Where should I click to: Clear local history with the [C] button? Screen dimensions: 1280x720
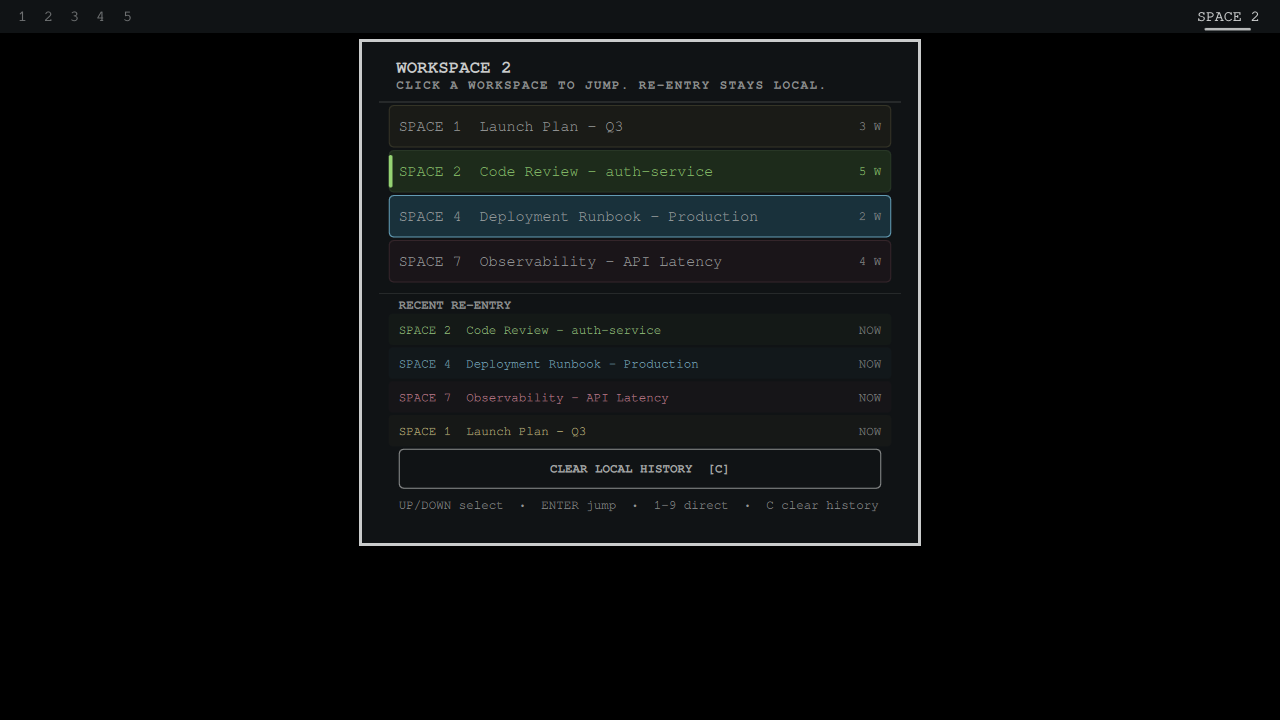point(640,469)
